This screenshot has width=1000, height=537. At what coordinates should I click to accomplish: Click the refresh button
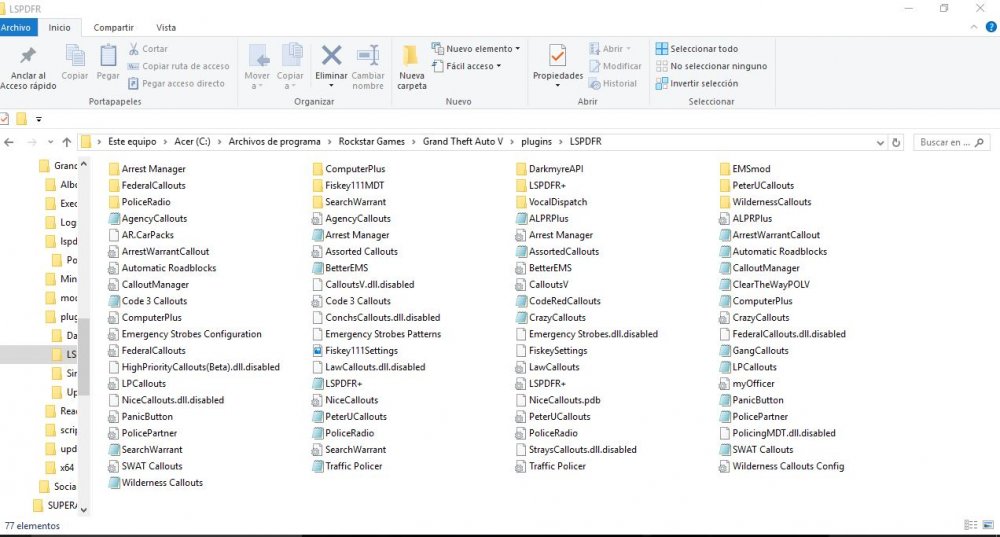coord(896,142)
